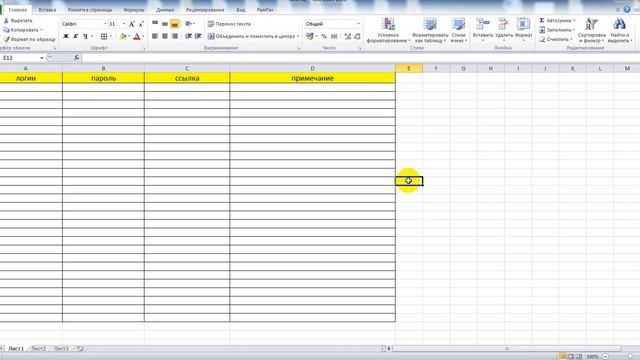This screenshot has height=360, width=640.
Task: Switch to the Главная ribbon tab
Action: coord(18,10)
